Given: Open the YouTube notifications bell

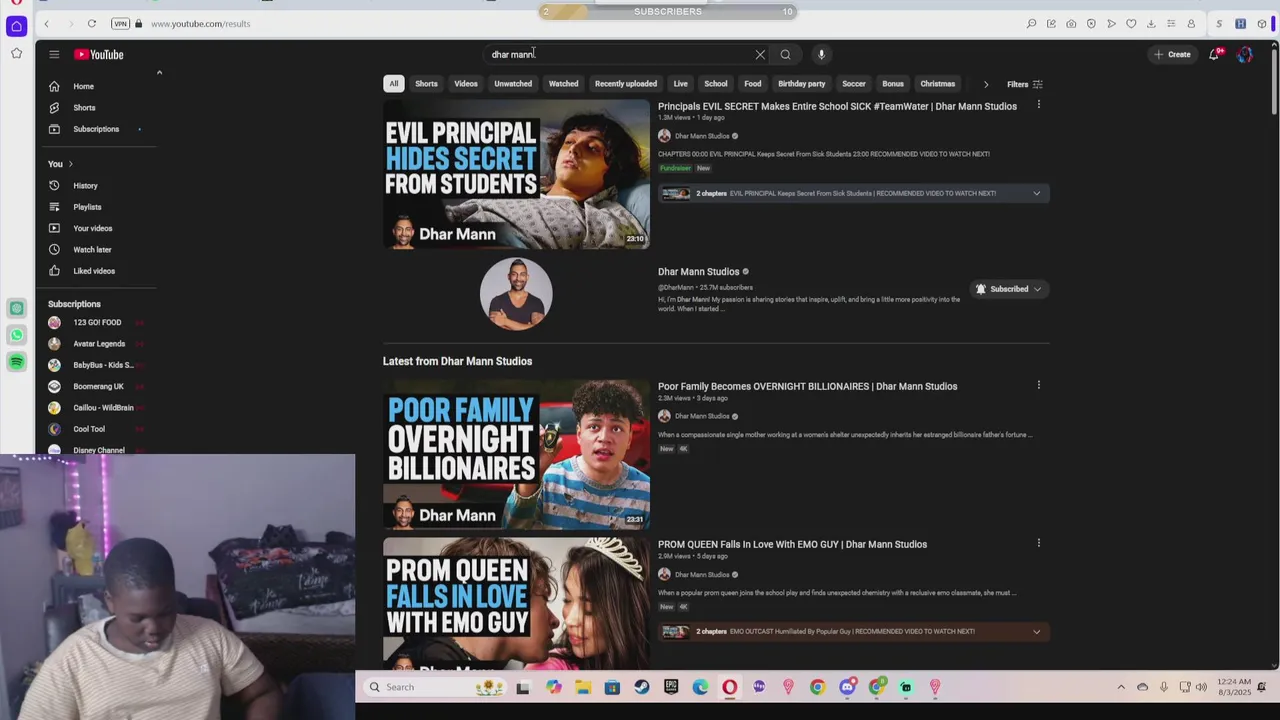Looking at the screenshot, I should [x=1214, y=54].
